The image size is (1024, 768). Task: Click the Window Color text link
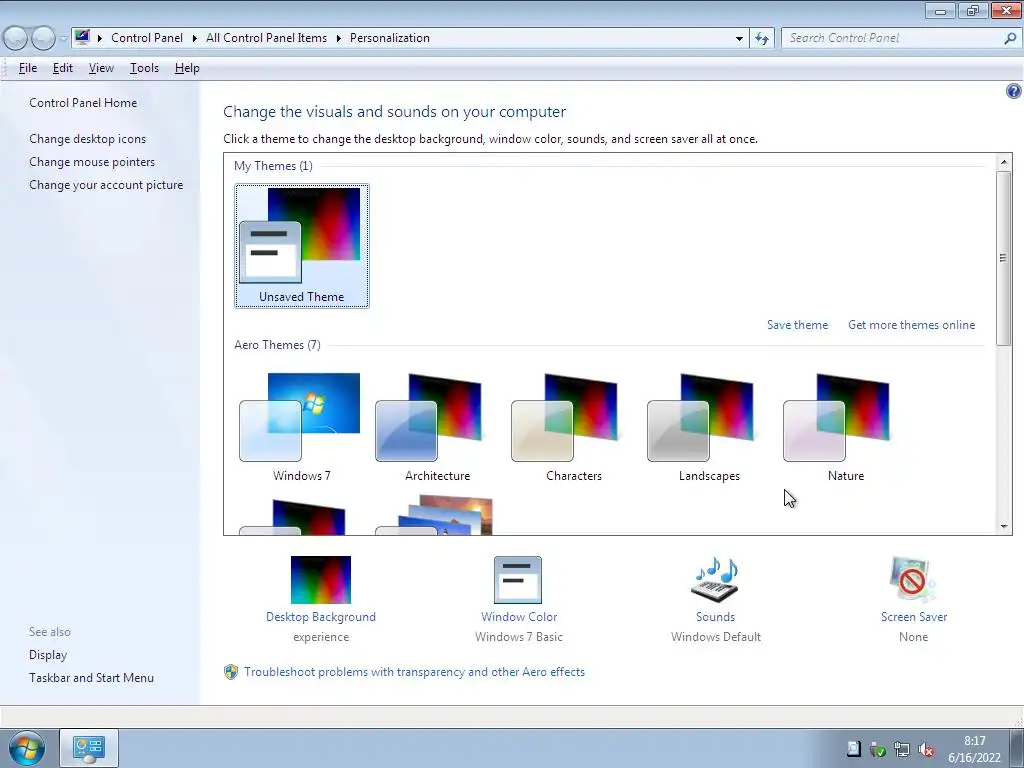click(519, 616)
